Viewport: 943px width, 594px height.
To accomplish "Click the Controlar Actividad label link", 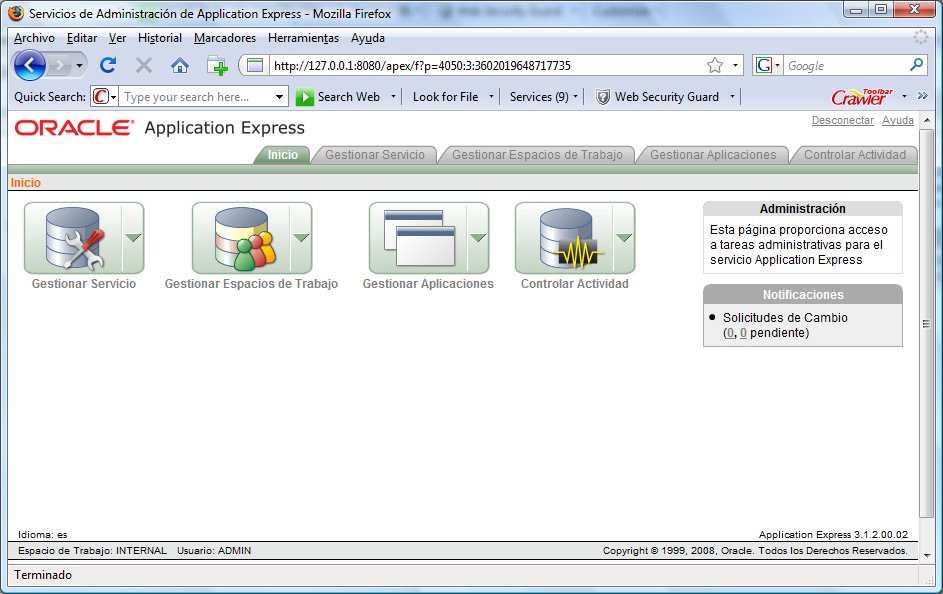I will [x=574, y=284].
